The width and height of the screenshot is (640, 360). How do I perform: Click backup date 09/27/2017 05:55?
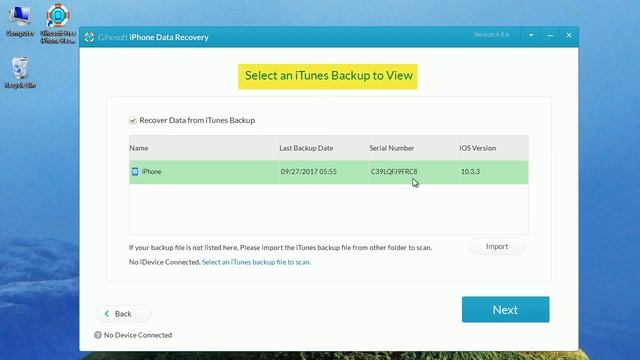[309, 171]
